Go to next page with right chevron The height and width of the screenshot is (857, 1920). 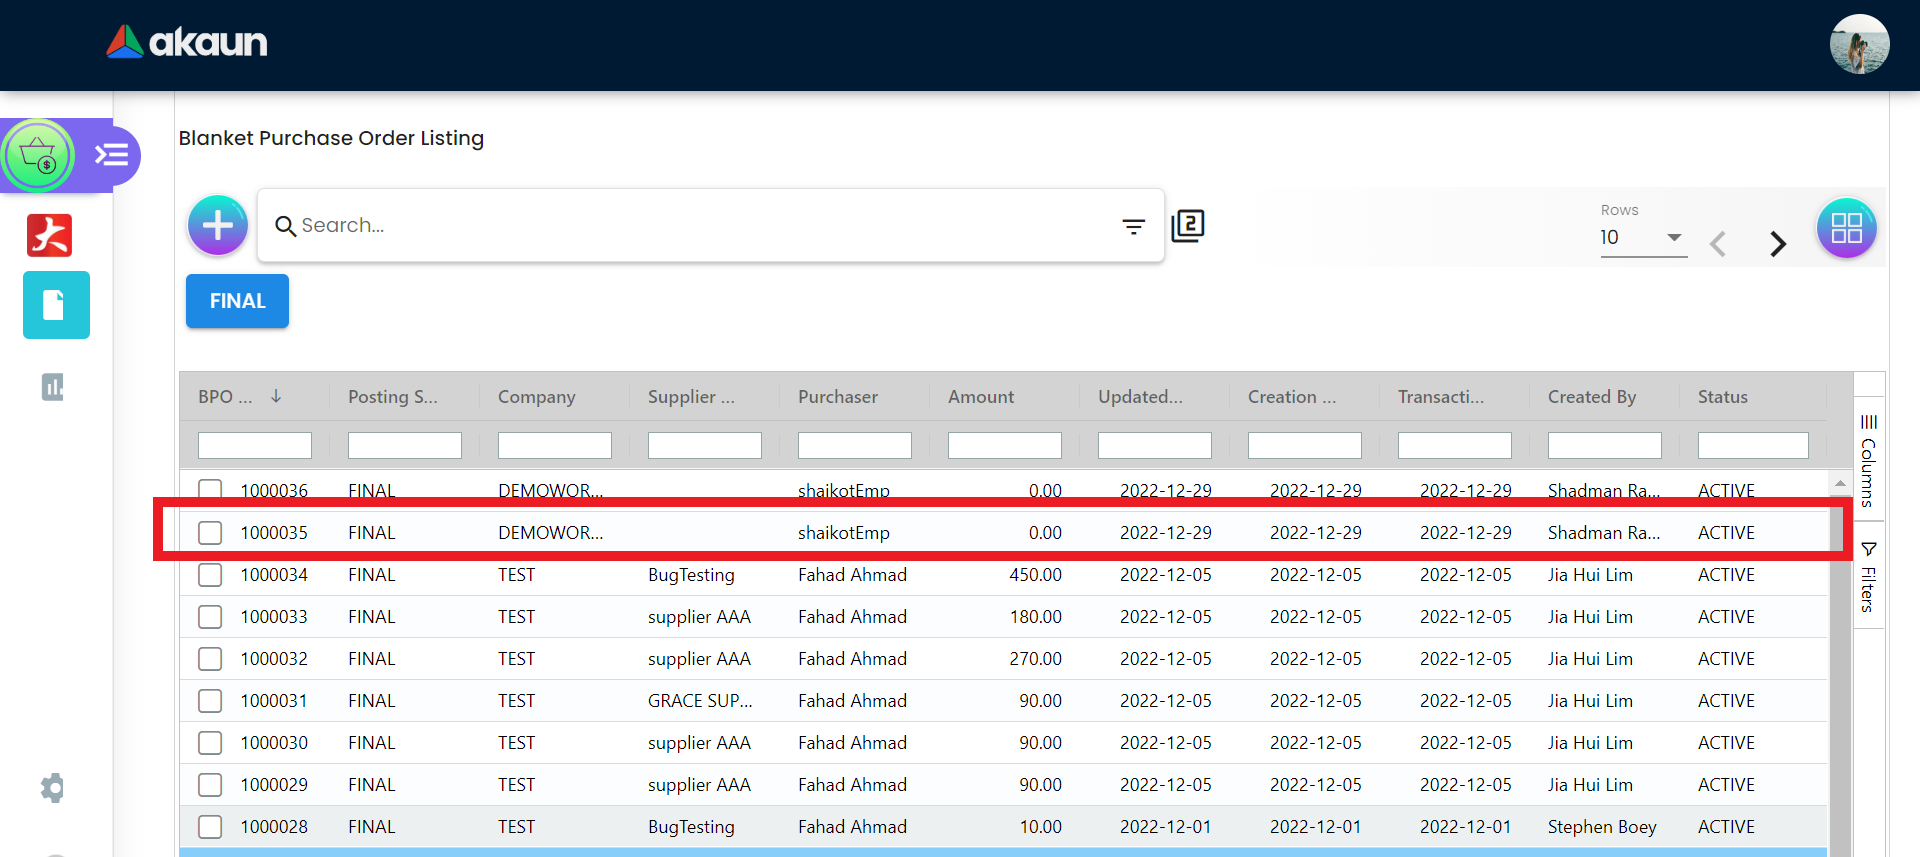pos(1777,244)
